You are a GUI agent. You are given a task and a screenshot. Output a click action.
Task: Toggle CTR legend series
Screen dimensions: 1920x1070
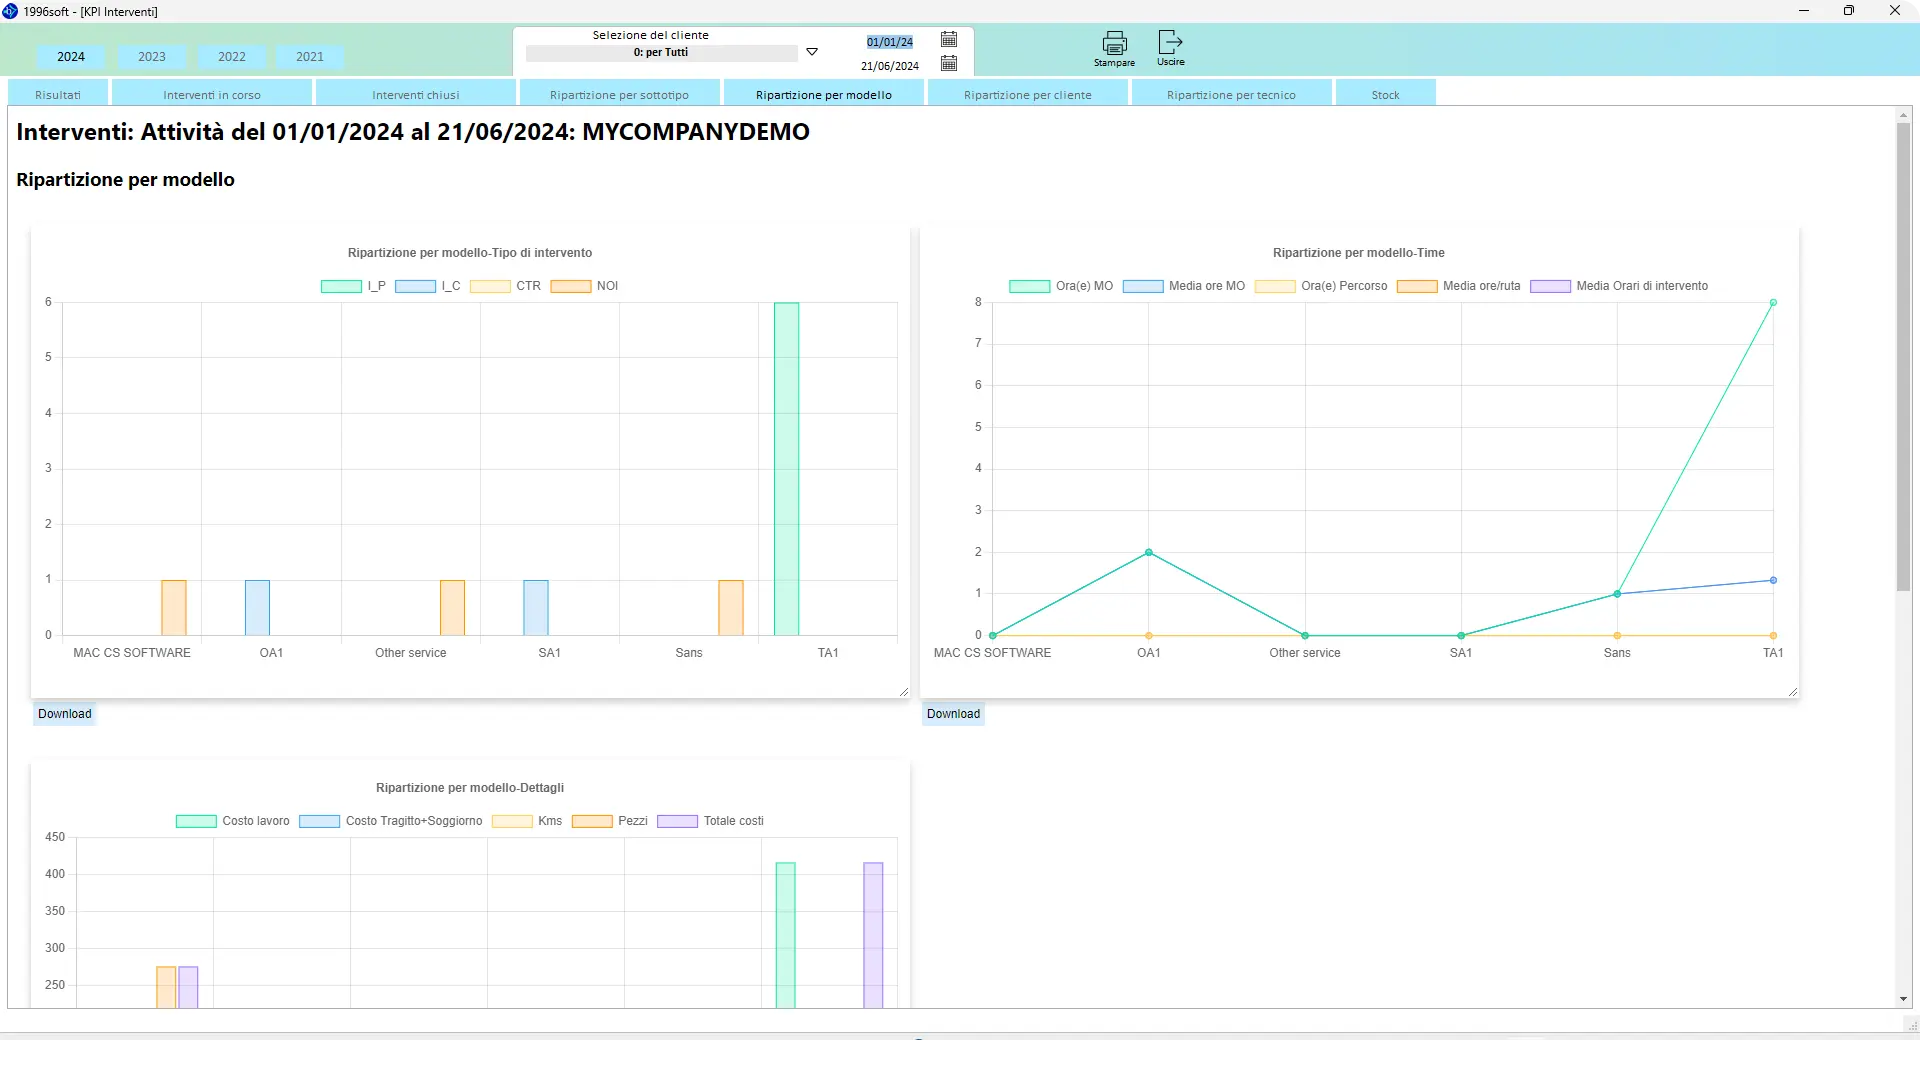click(505, 286)
